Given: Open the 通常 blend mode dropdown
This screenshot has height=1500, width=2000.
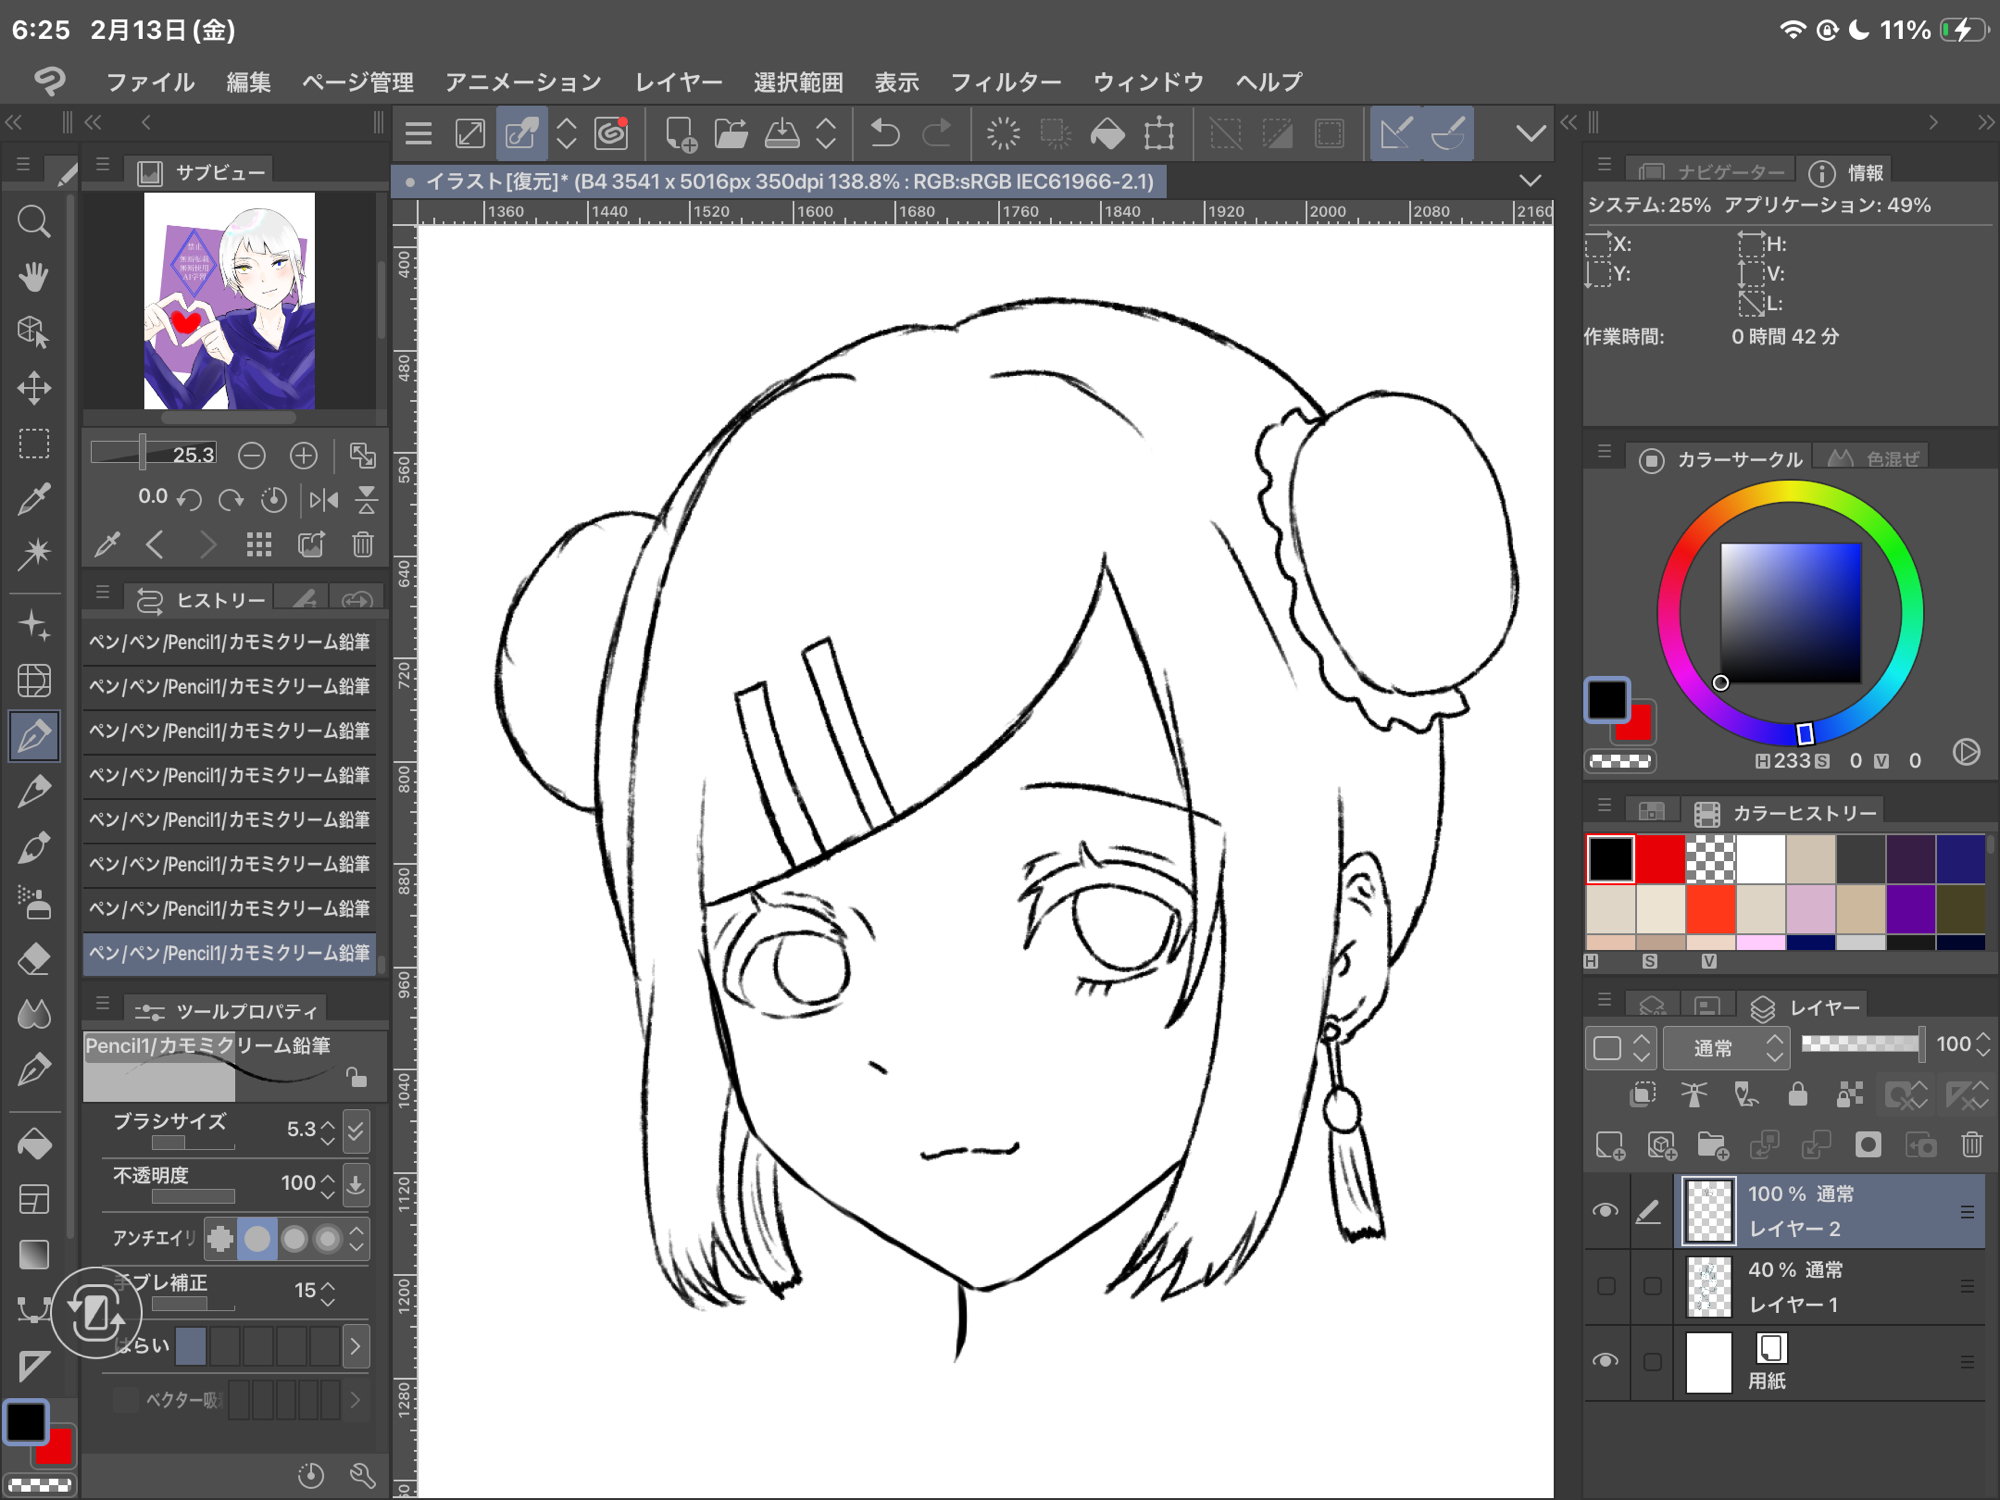Looking at the screenshot, I should pyautogui.click(x=1727, y=1048).
